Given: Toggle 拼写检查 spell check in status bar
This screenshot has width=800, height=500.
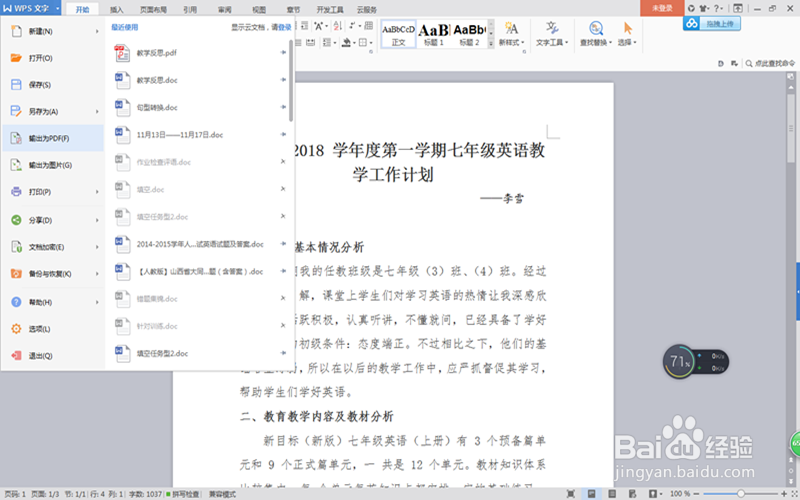Looking at the screenshot, I should click(x=182, y=494).
